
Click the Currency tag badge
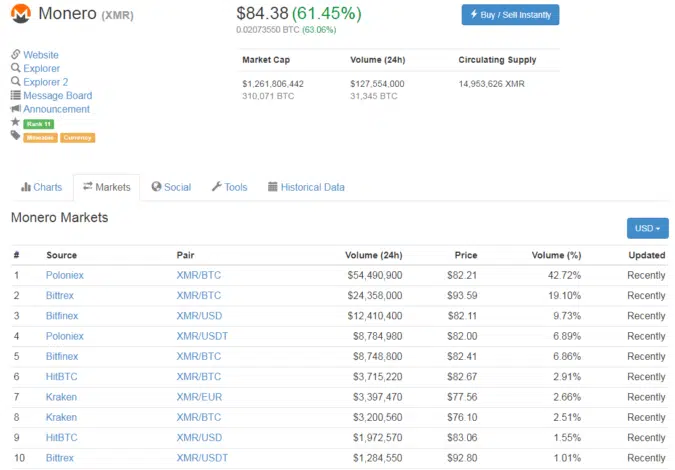pyautogui.click(x=77, y=138)
